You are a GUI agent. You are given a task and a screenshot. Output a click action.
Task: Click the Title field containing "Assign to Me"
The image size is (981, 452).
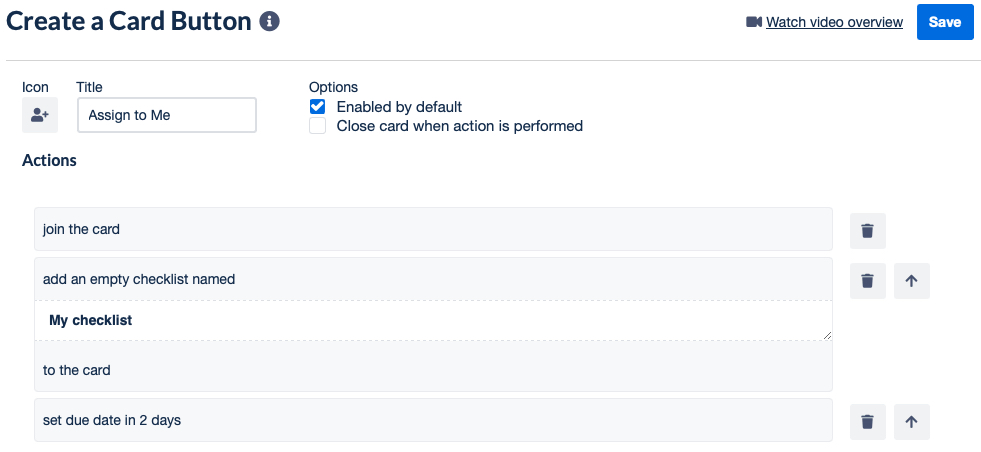[166, 115]
